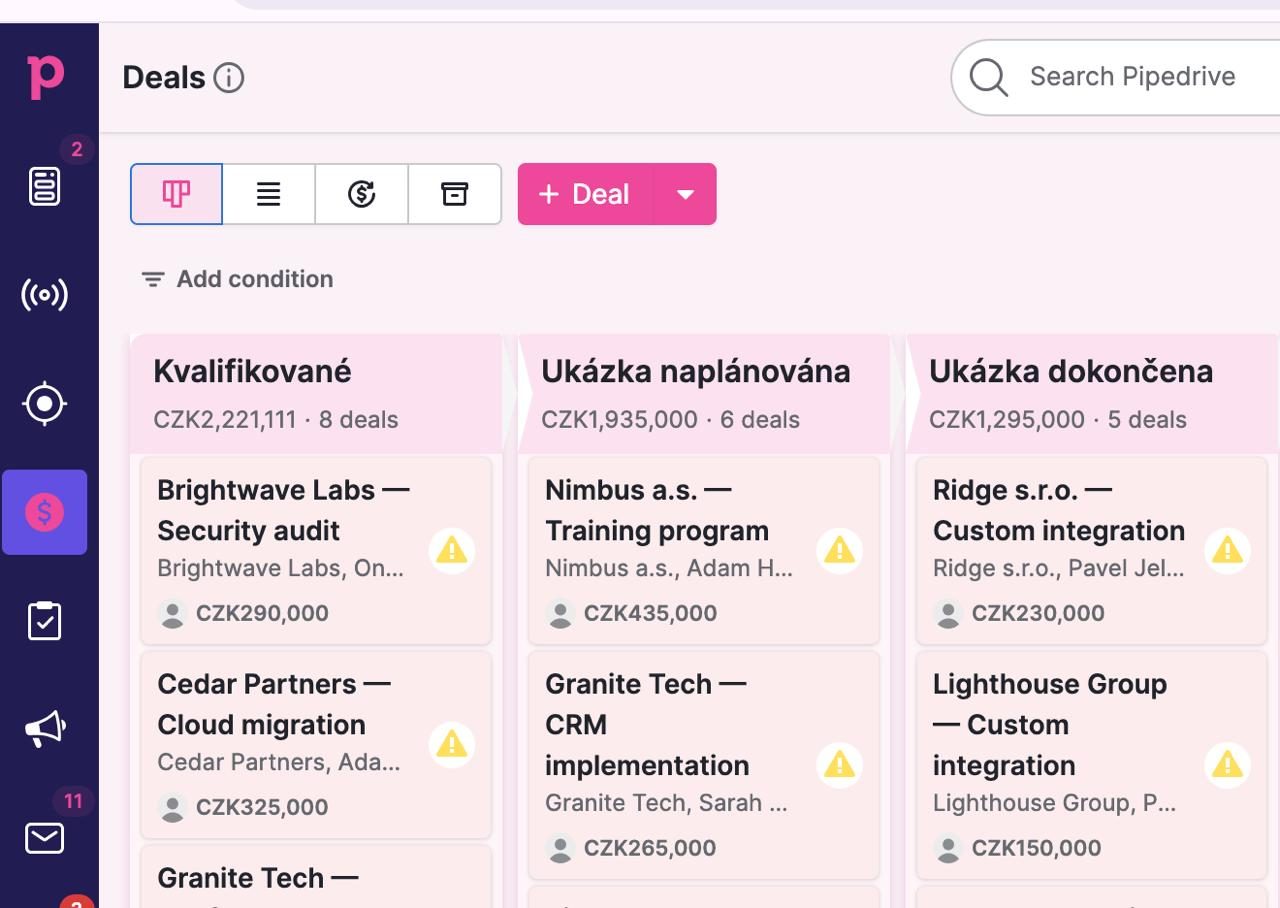The height and width of the screenshot is (908, 1280).
Task: Click warning icon on Lighthouse Group deal
Action: (1227, 765)
